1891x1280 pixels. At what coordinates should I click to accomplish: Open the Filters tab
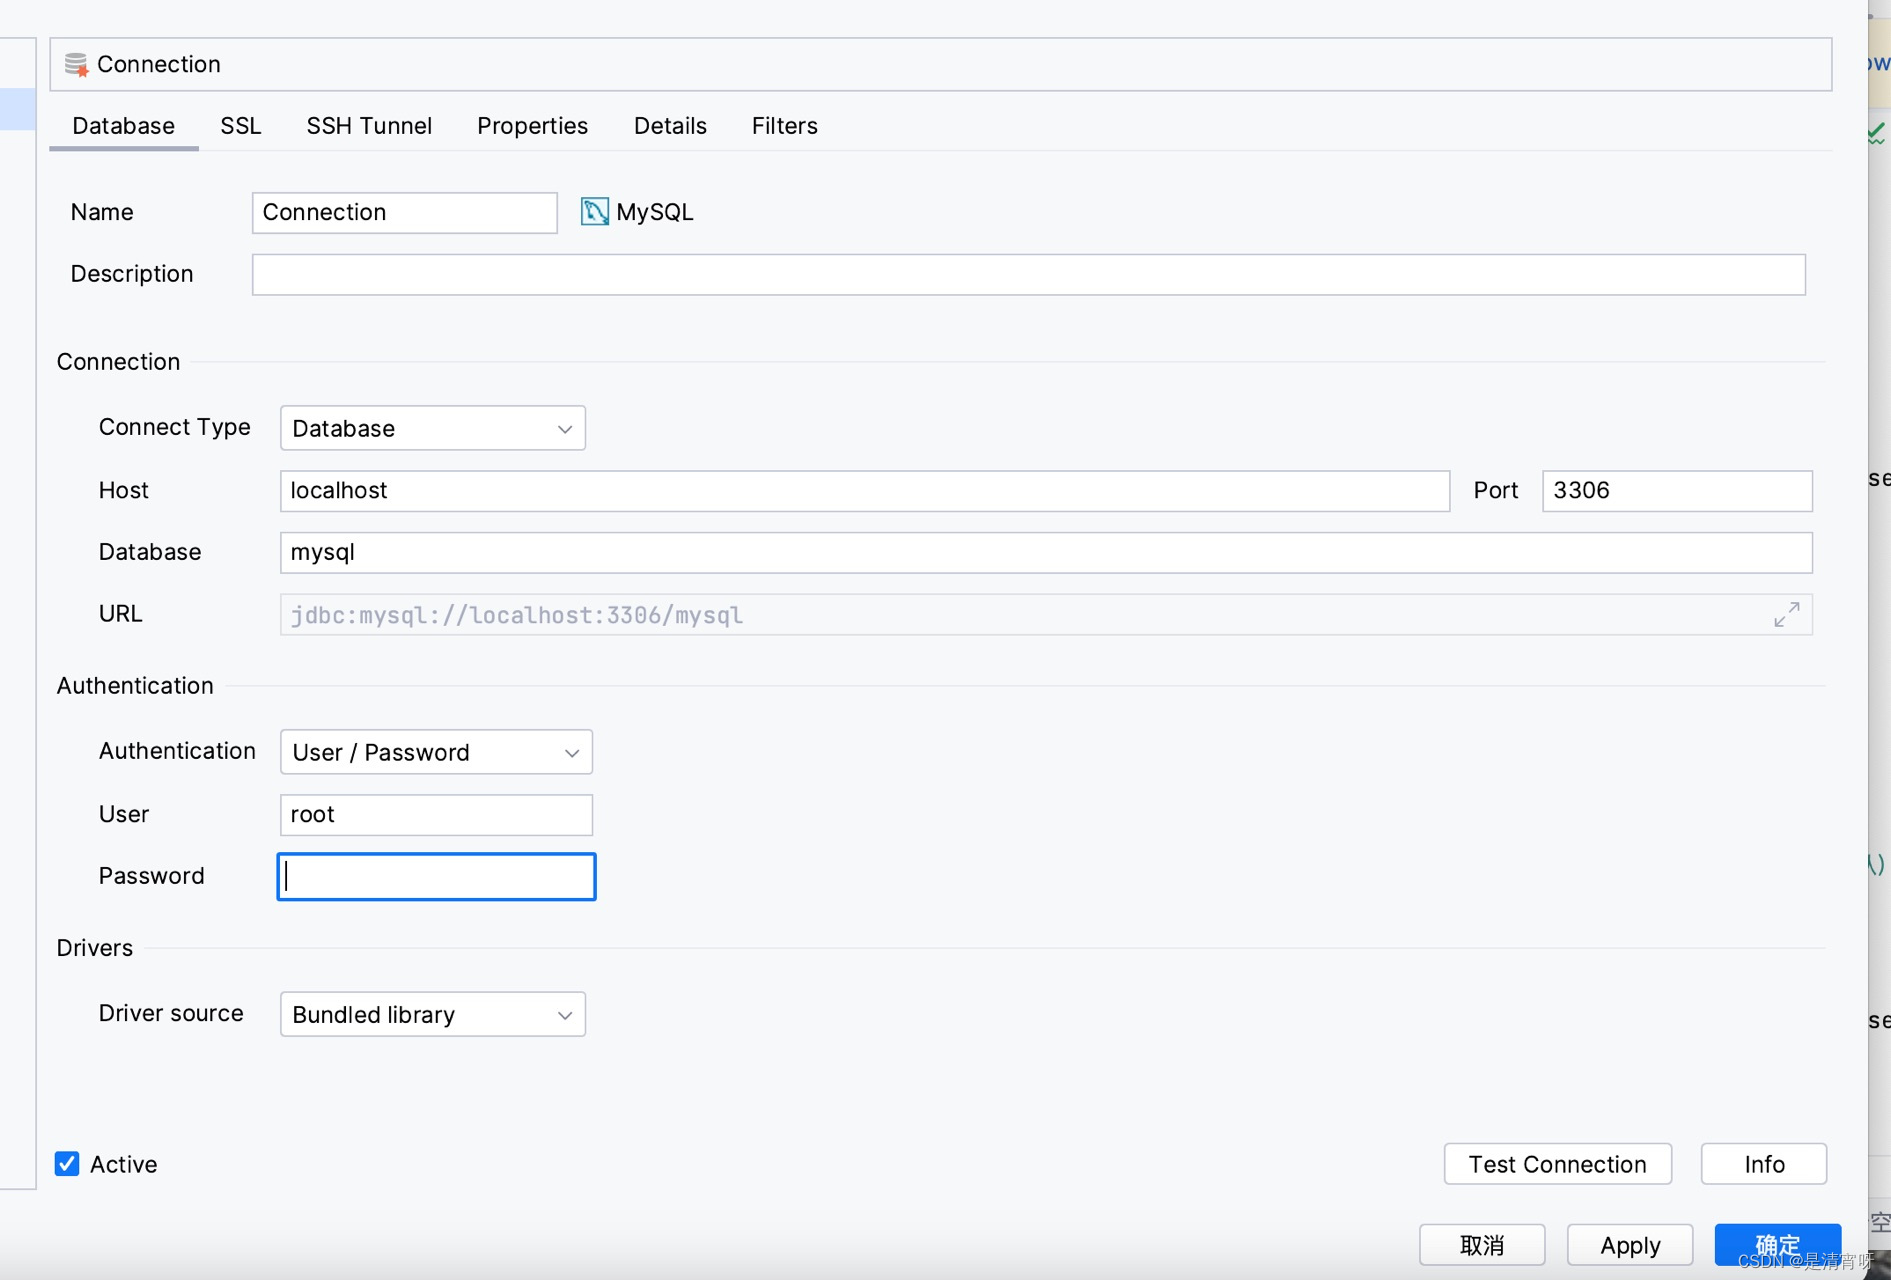click(x=784, y=126)
